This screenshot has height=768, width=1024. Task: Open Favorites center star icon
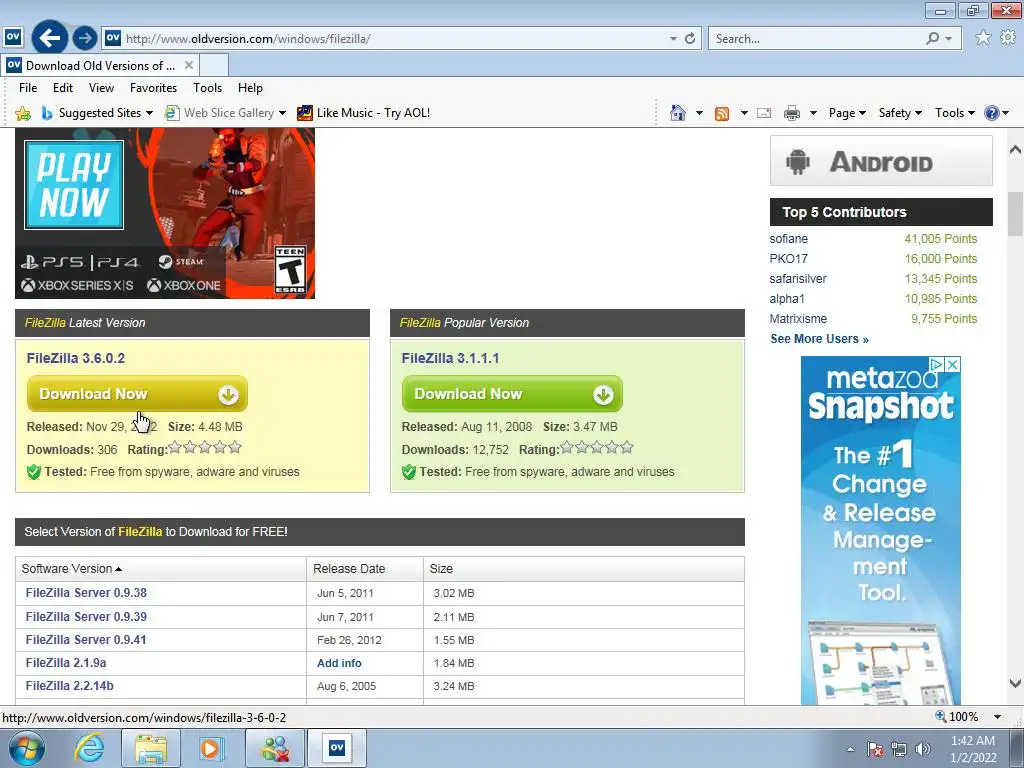point(983,38)
